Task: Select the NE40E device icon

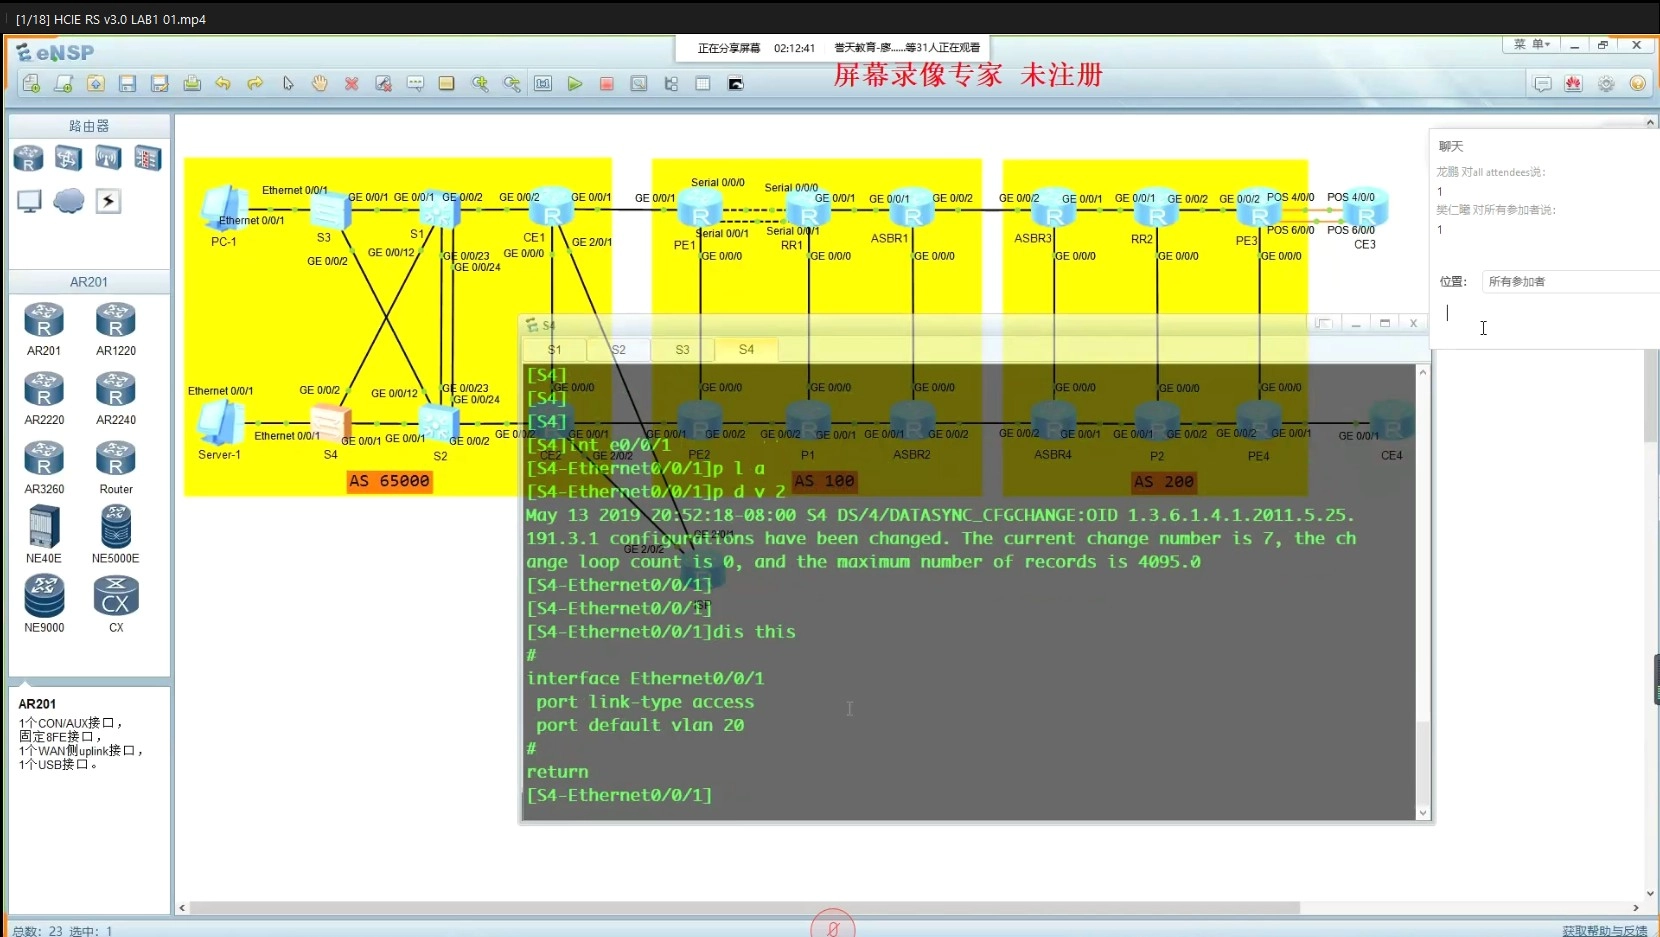Action: 44,527
